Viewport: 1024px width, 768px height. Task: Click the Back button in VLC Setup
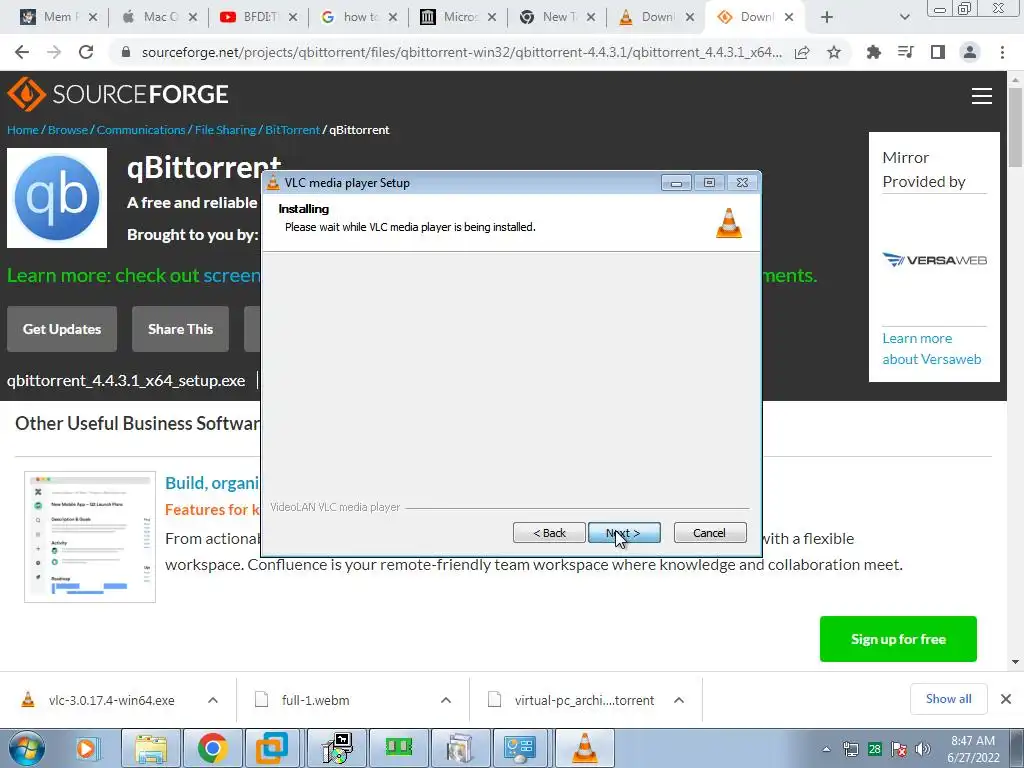(549, 533)
